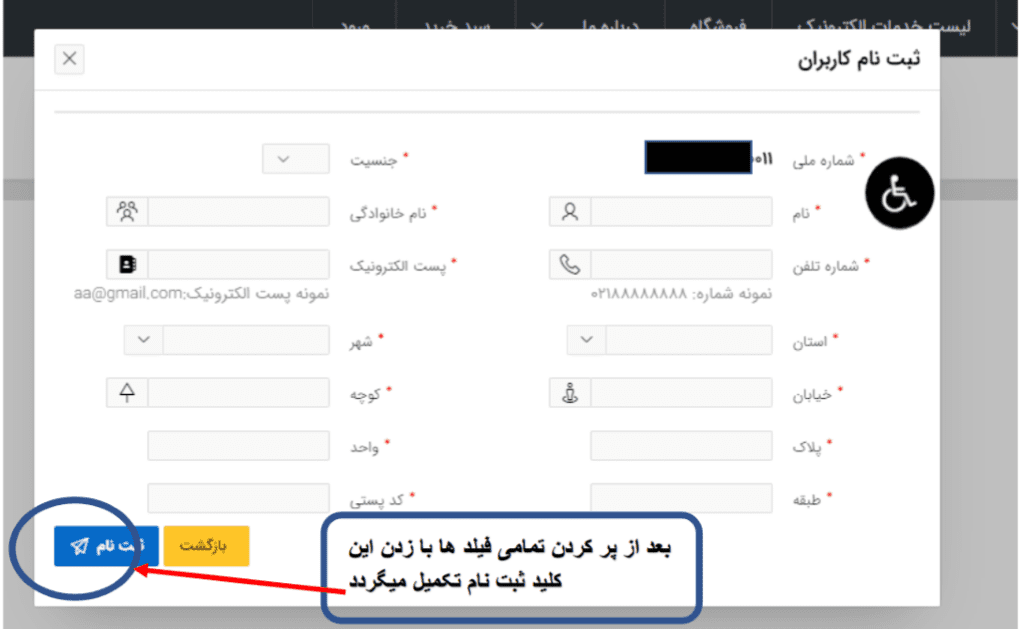
Task: Focus the کوچه input field
Action: click(x=238, y=393)
